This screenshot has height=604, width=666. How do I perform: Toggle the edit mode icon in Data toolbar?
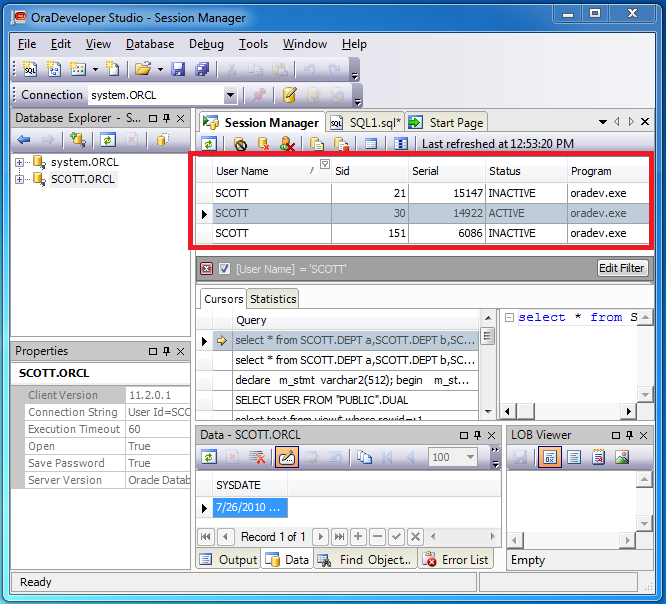[287, 457]
